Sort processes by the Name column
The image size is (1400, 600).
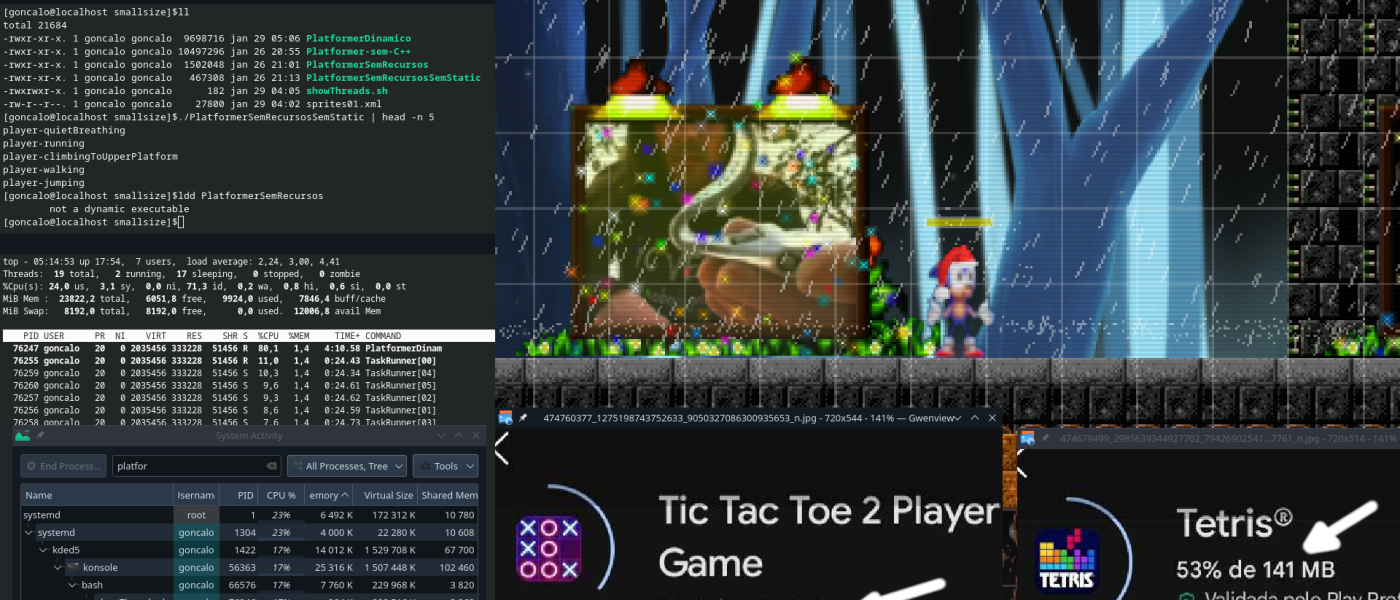[97, 495]
